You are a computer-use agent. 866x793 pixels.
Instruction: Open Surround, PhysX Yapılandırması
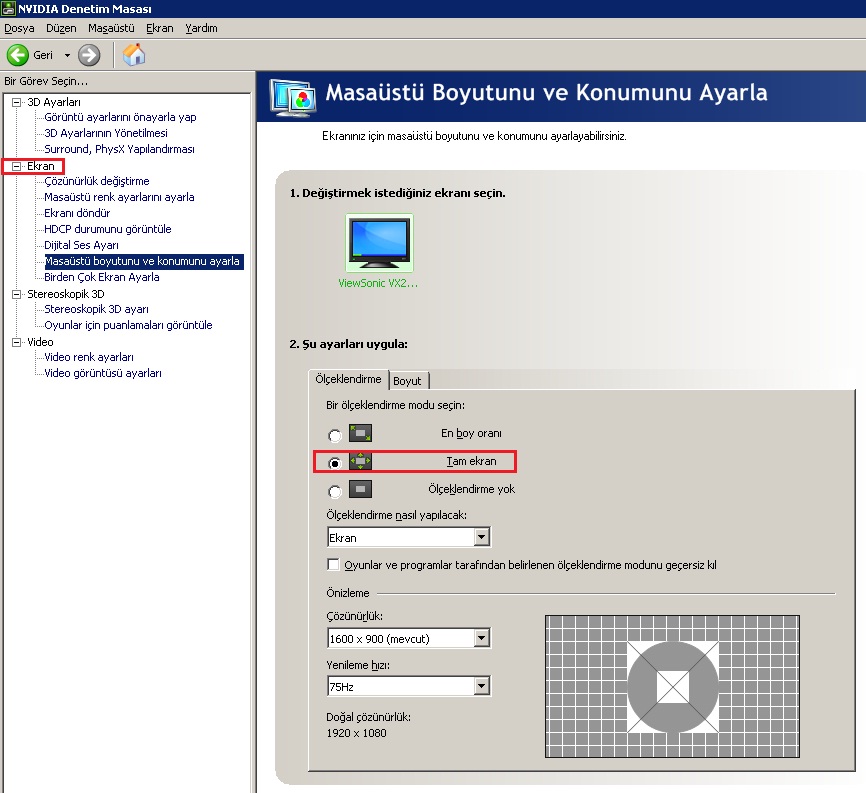119,149
